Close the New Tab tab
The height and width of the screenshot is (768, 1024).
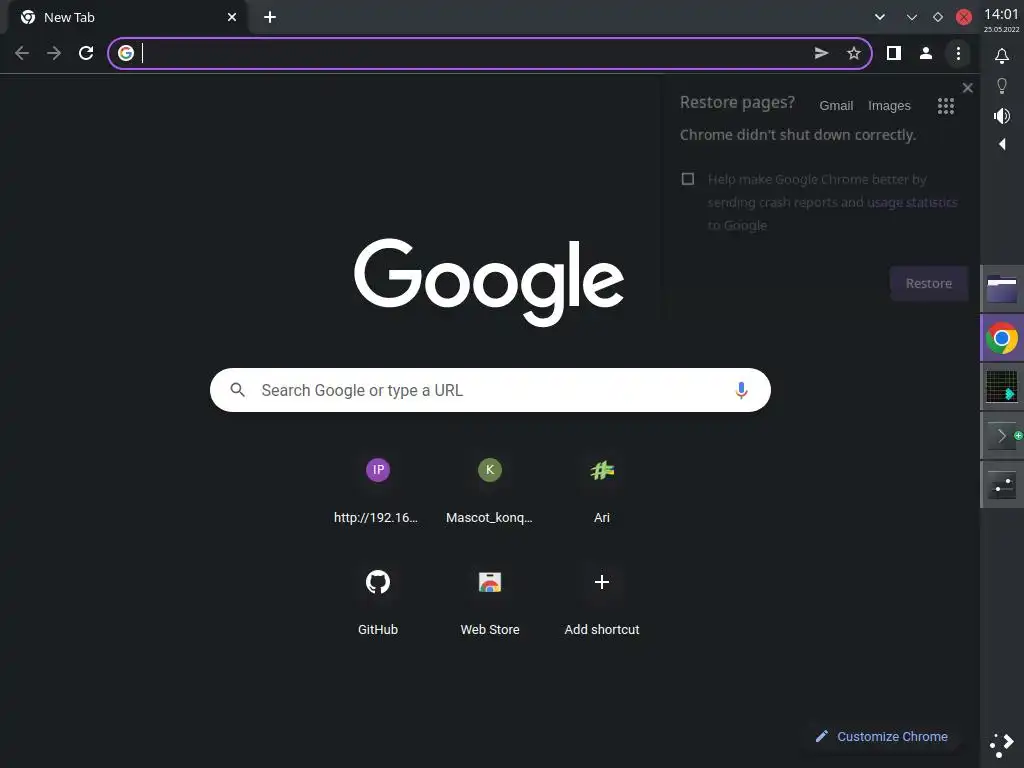point(232,18)
